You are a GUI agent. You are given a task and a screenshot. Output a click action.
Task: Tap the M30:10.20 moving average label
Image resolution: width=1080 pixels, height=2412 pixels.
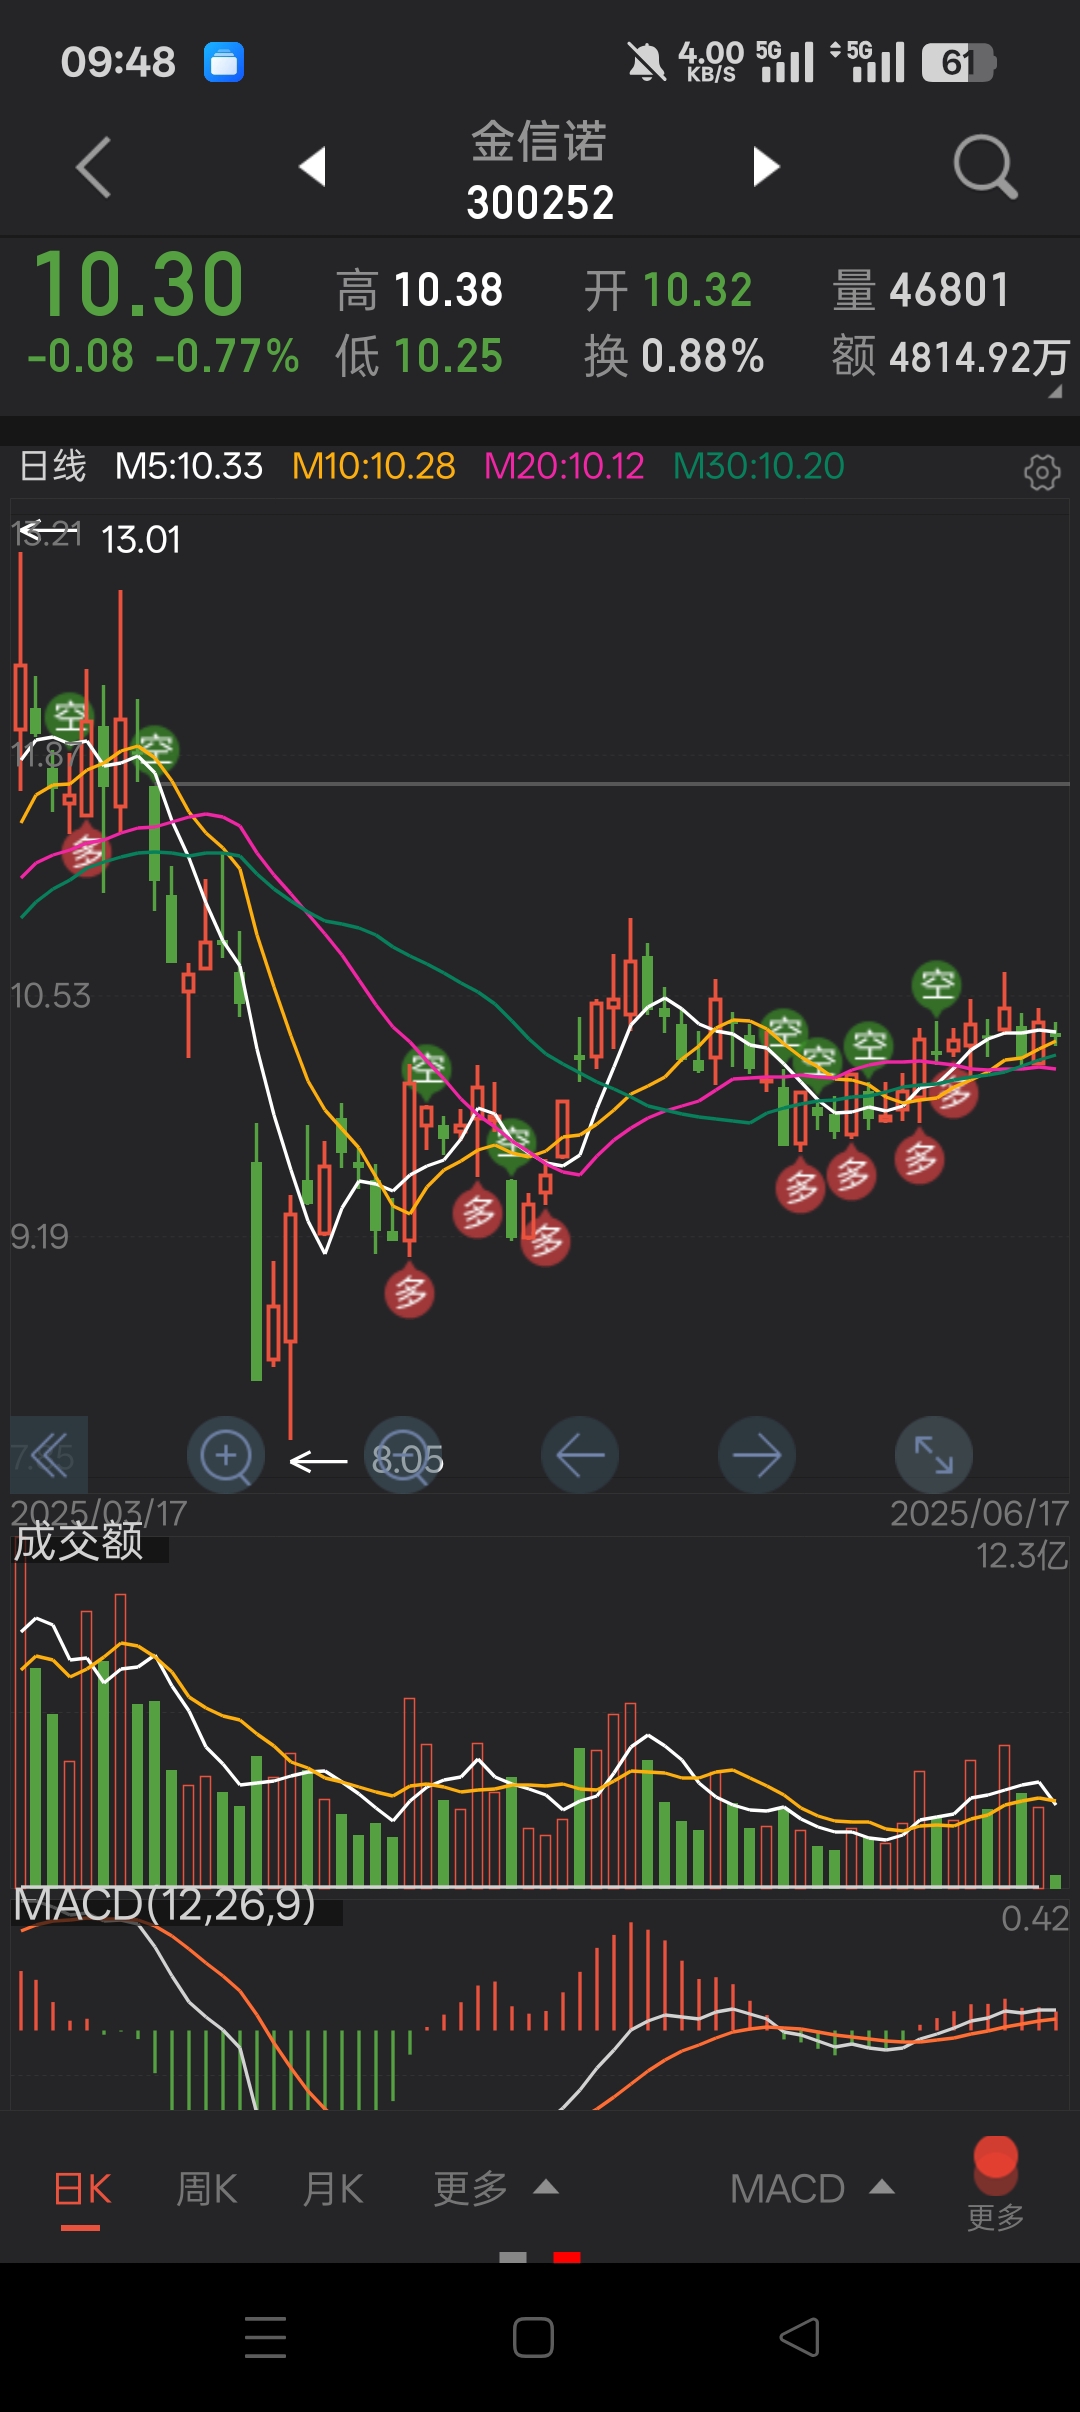(x=759, y=466)
